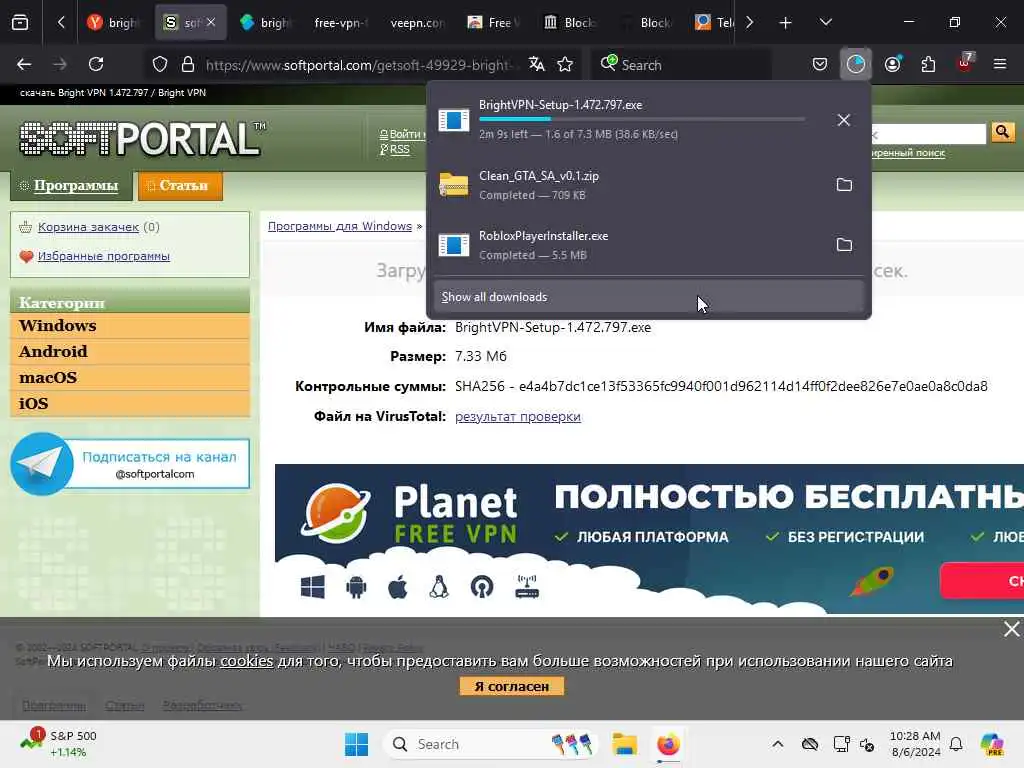Viewport: 1024px width, 768px height.
Task: Click BrightVPN download progress bar
Action: [x=641, y=119]
